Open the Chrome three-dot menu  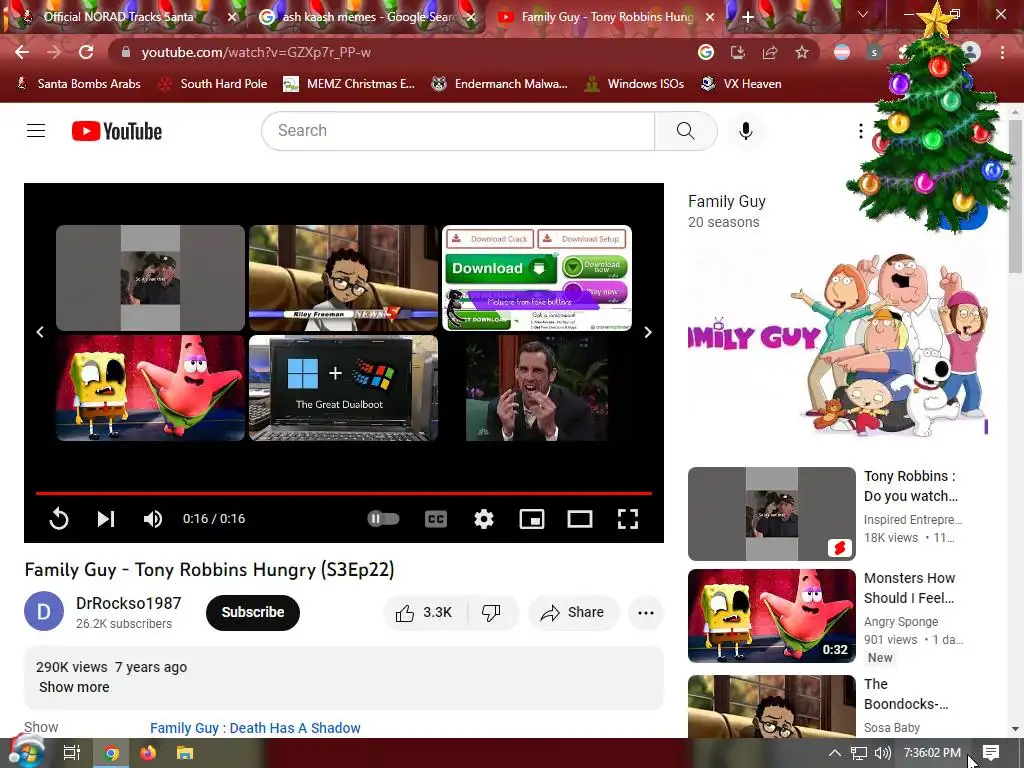point(1002,52)
